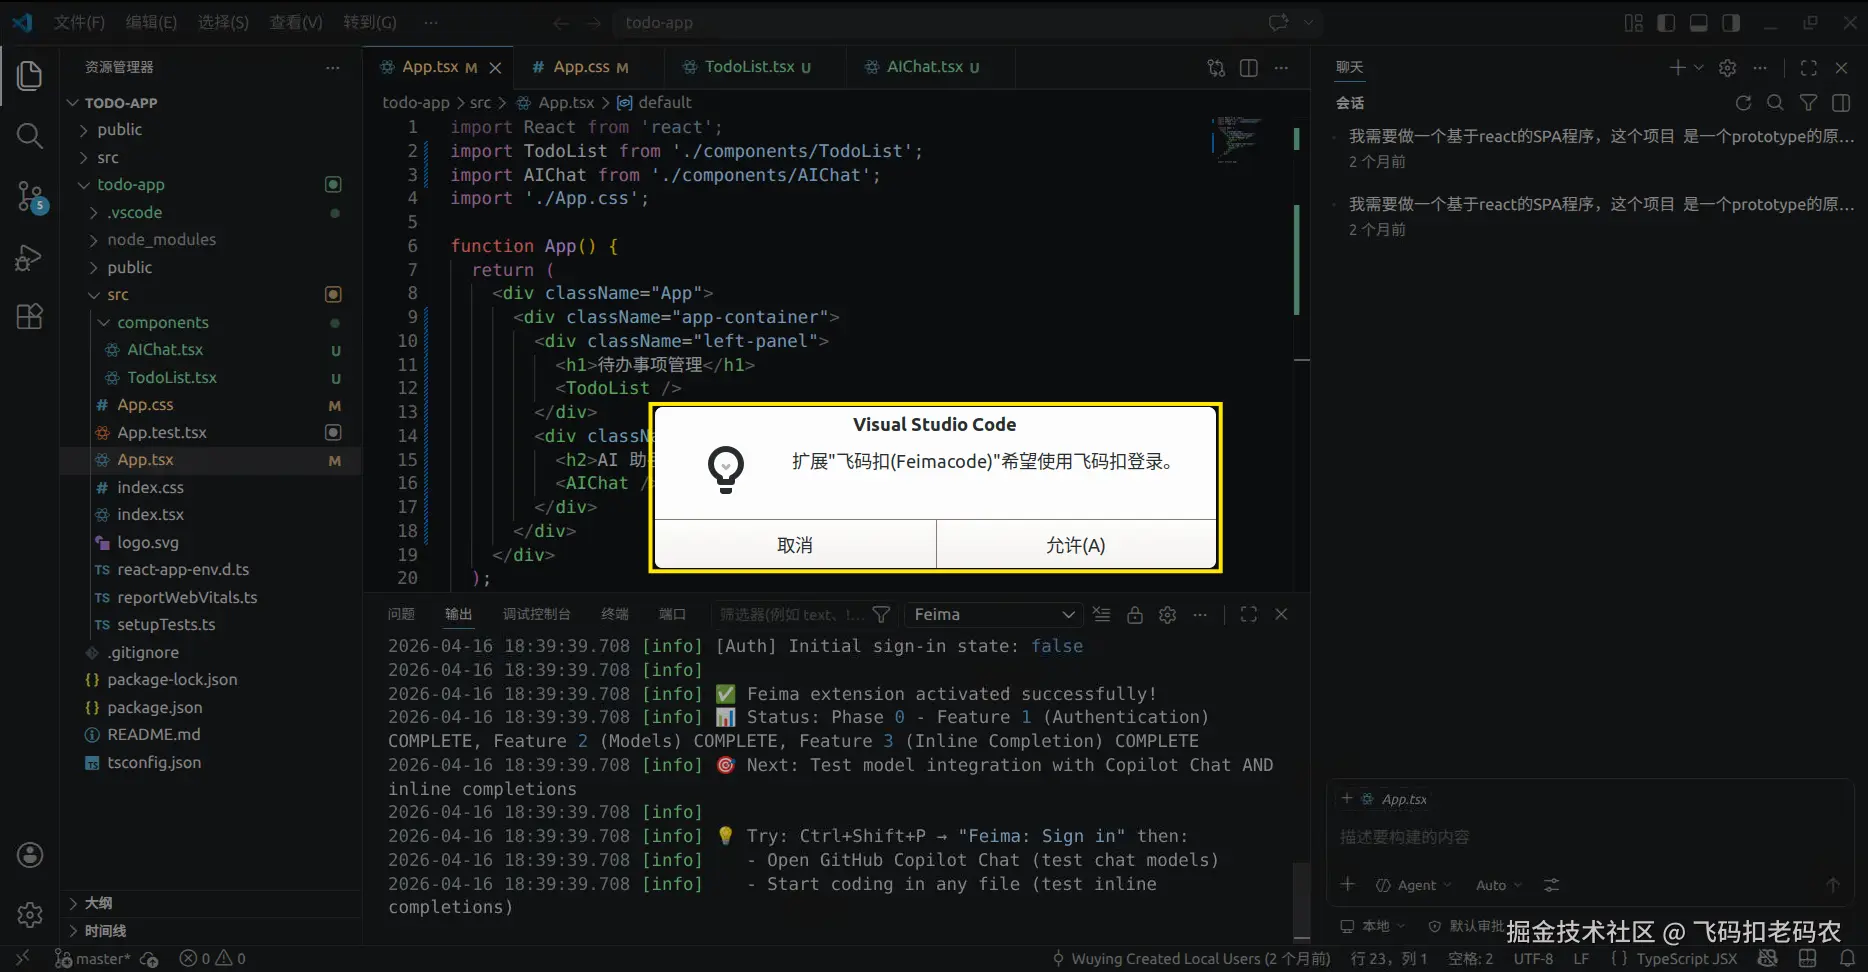This screenshot has width=1868, height=972.
Task: Refresh the chat sessions list
Action: (x=1743, y=103)
